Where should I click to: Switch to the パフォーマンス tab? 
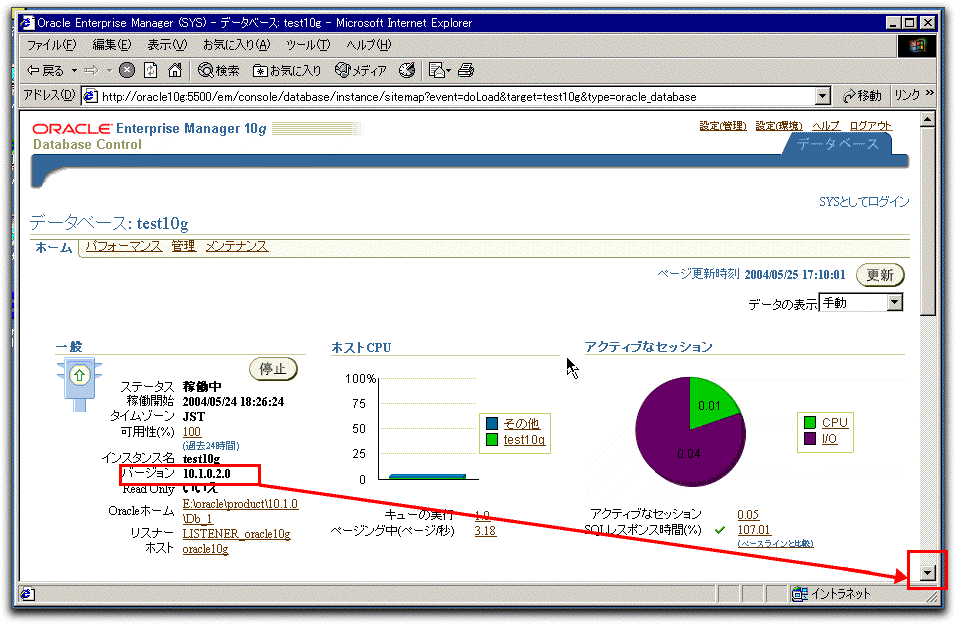(124, 246)
